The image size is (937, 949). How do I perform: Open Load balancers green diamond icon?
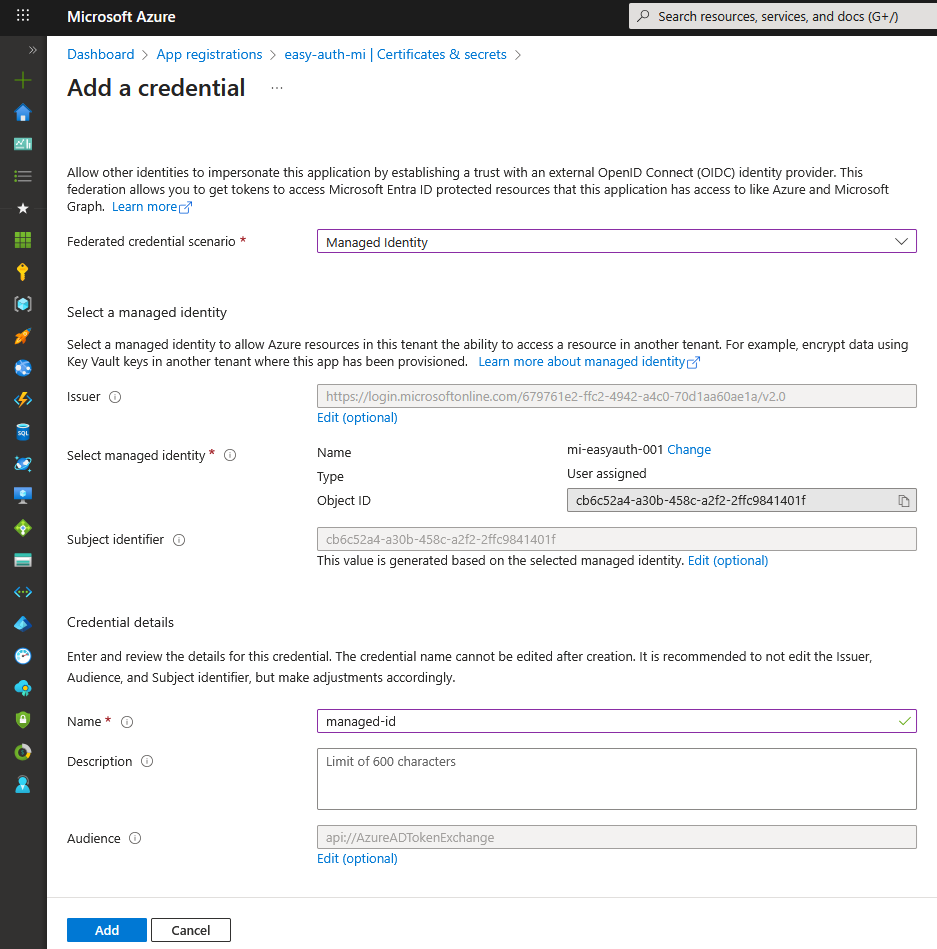(x=23, y=528)
